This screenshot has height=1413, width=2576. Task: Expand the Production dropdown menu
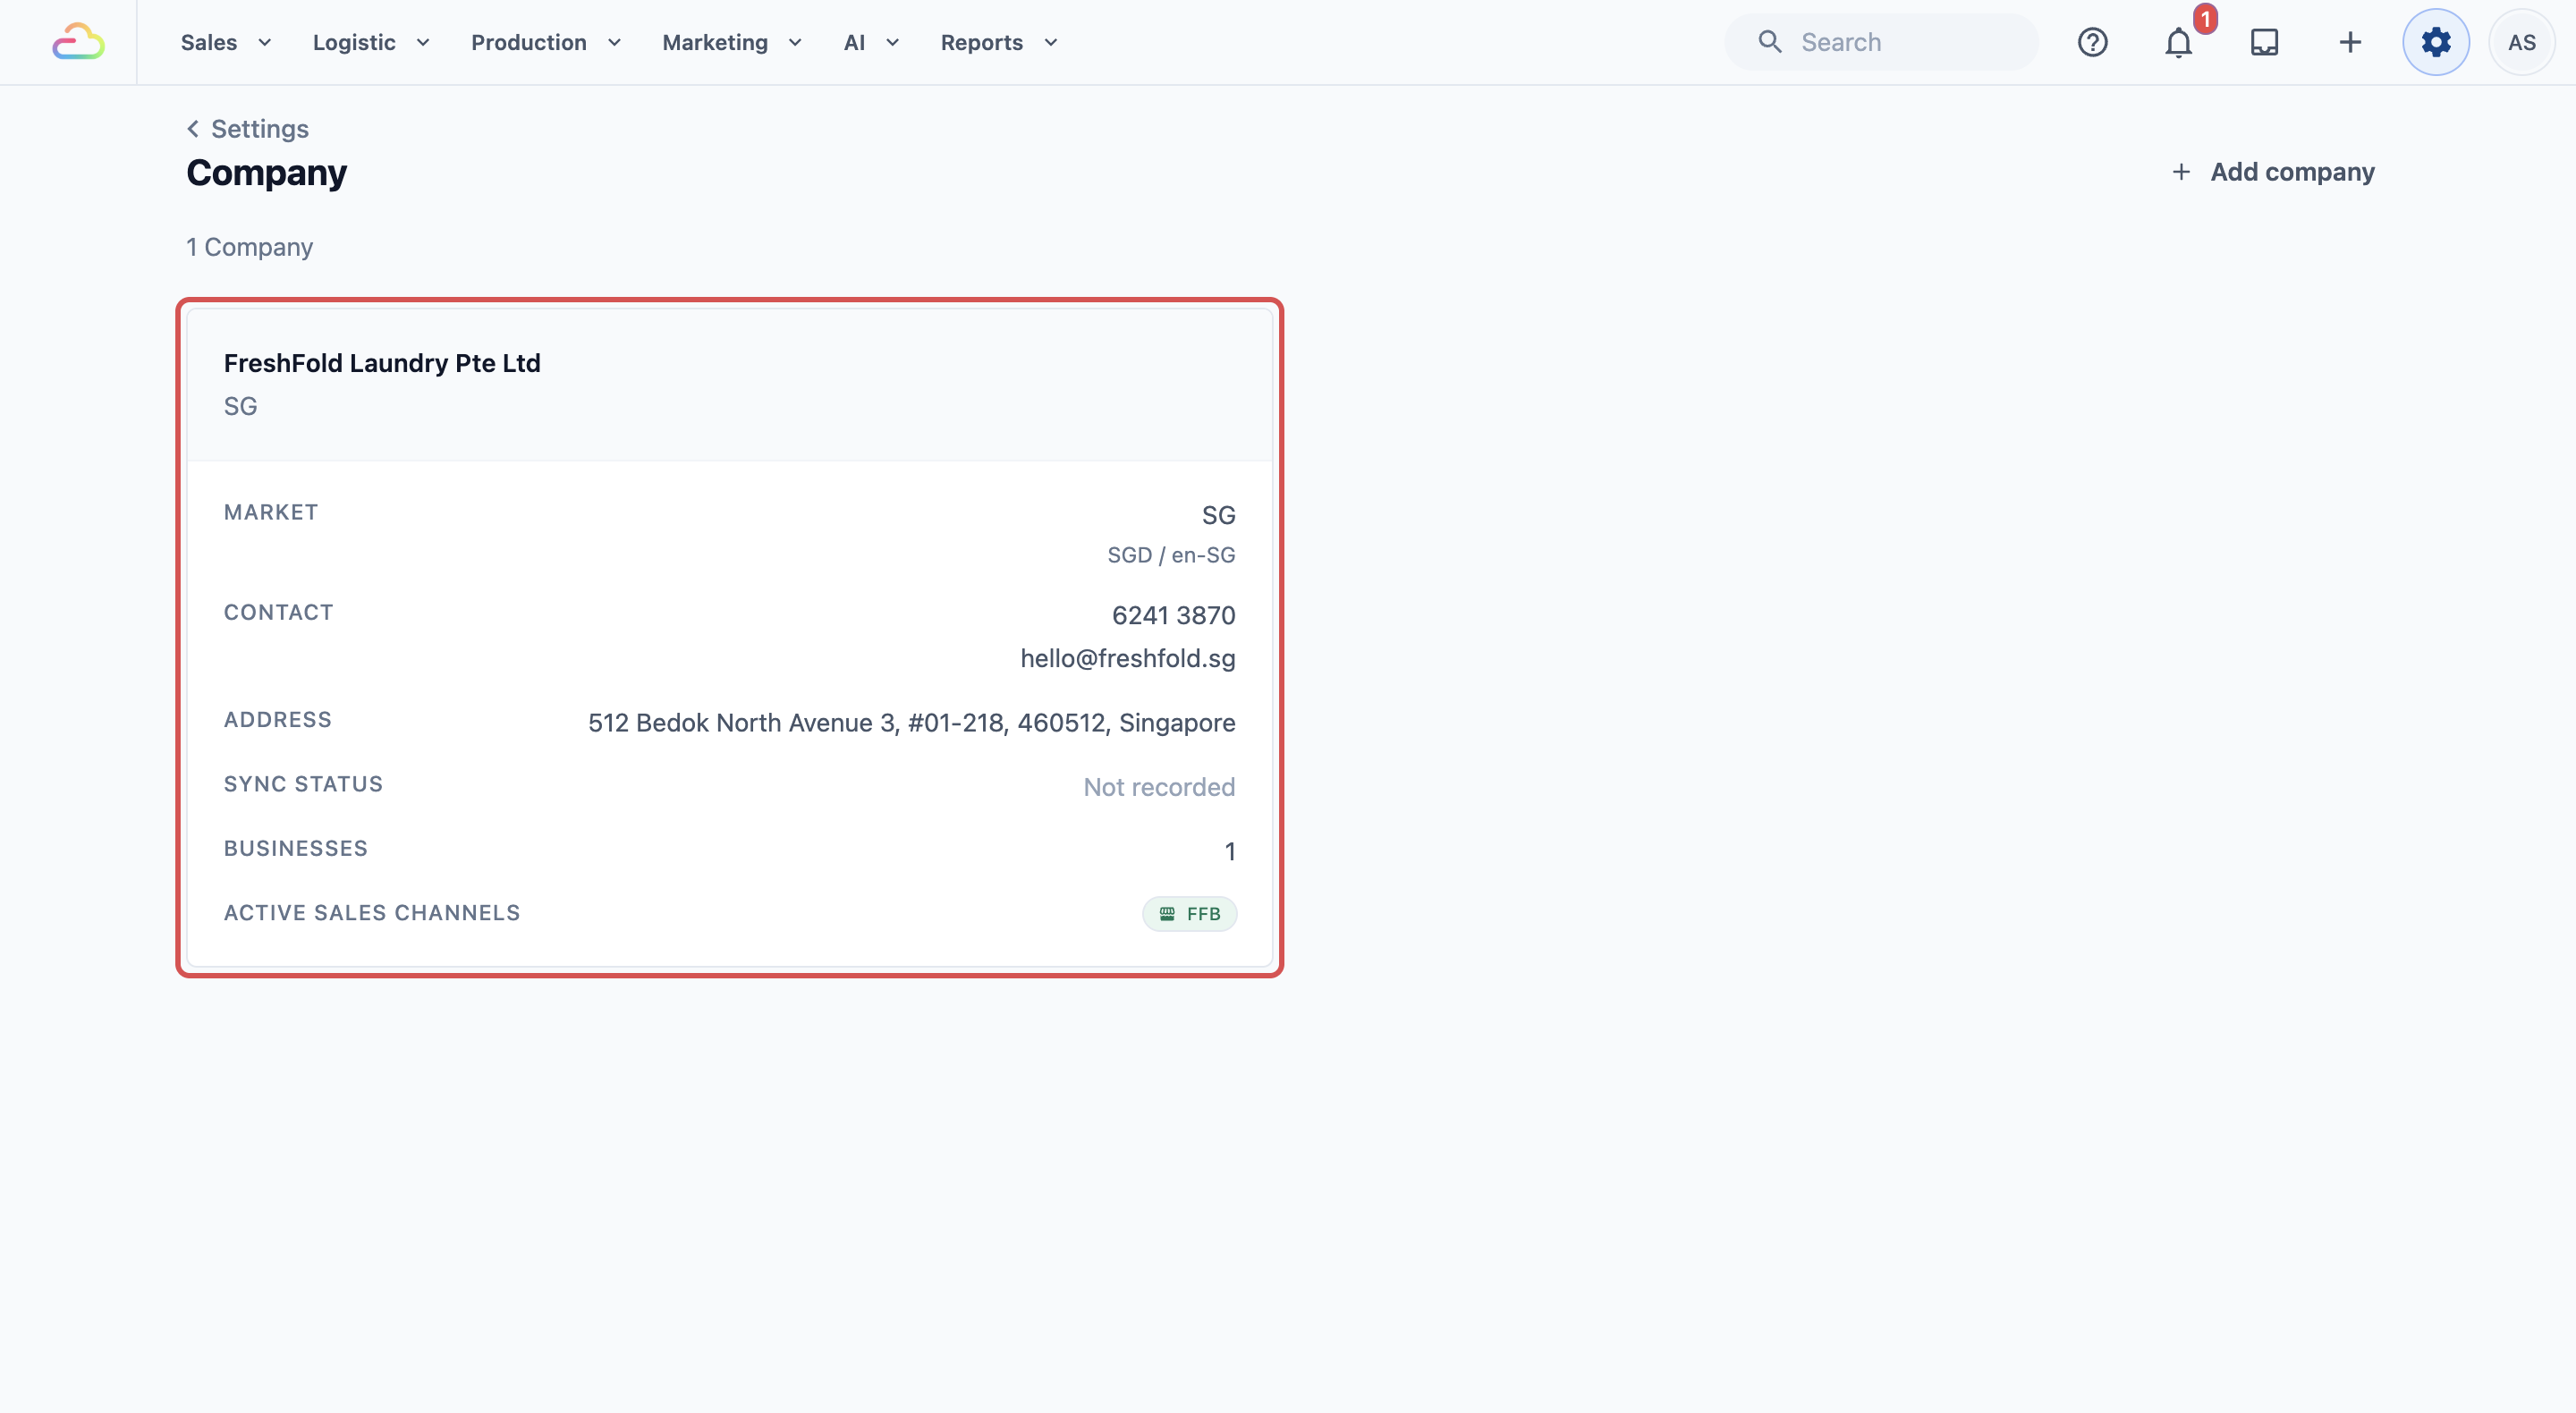pyautogui.click(x=546, y=42)
